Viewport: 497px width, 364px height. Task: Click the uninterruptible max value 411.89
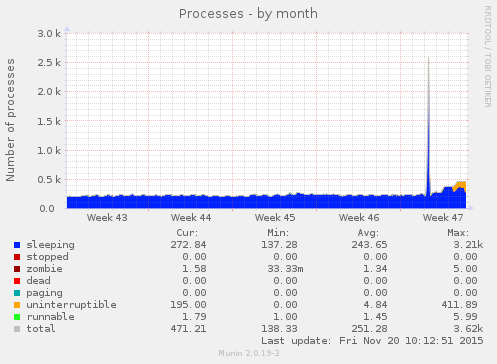click(459, 305)
